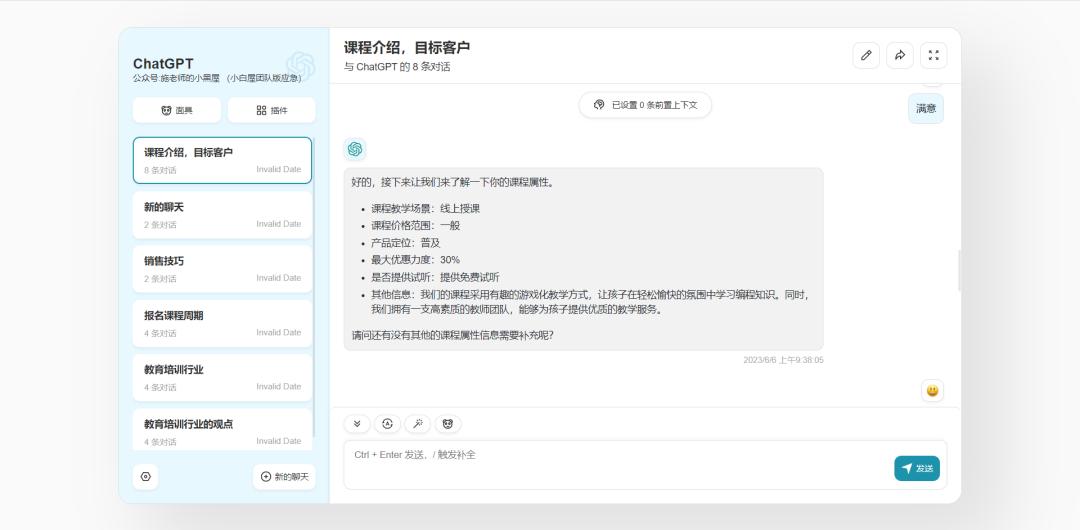
Task: Click the question 请问还有没有其他的课程属性信息需要补充呢
Action: point(453,335)
